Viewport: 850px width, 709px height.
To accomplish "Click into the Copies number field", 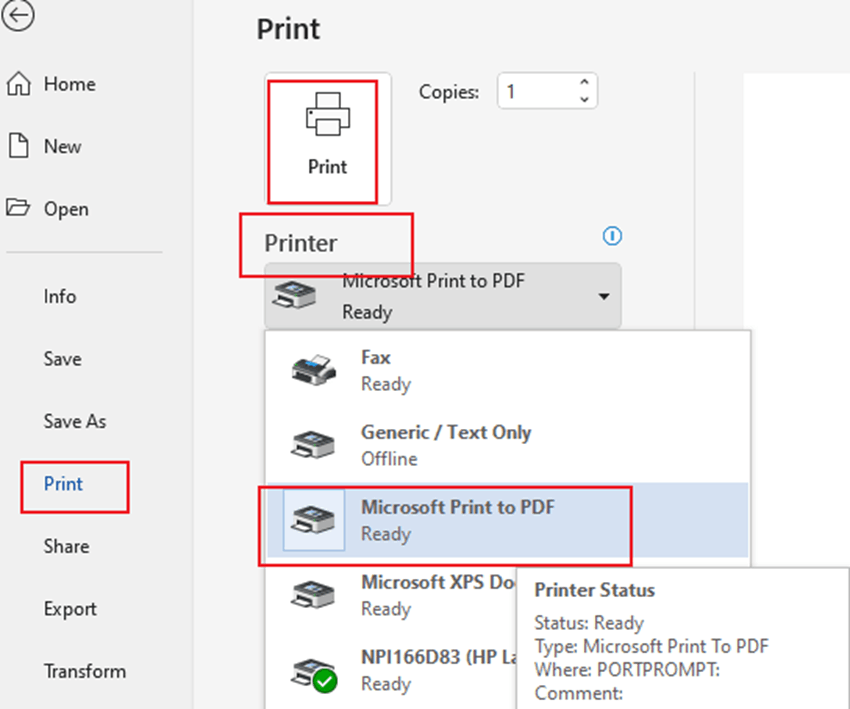I will [x=537, y=91].
